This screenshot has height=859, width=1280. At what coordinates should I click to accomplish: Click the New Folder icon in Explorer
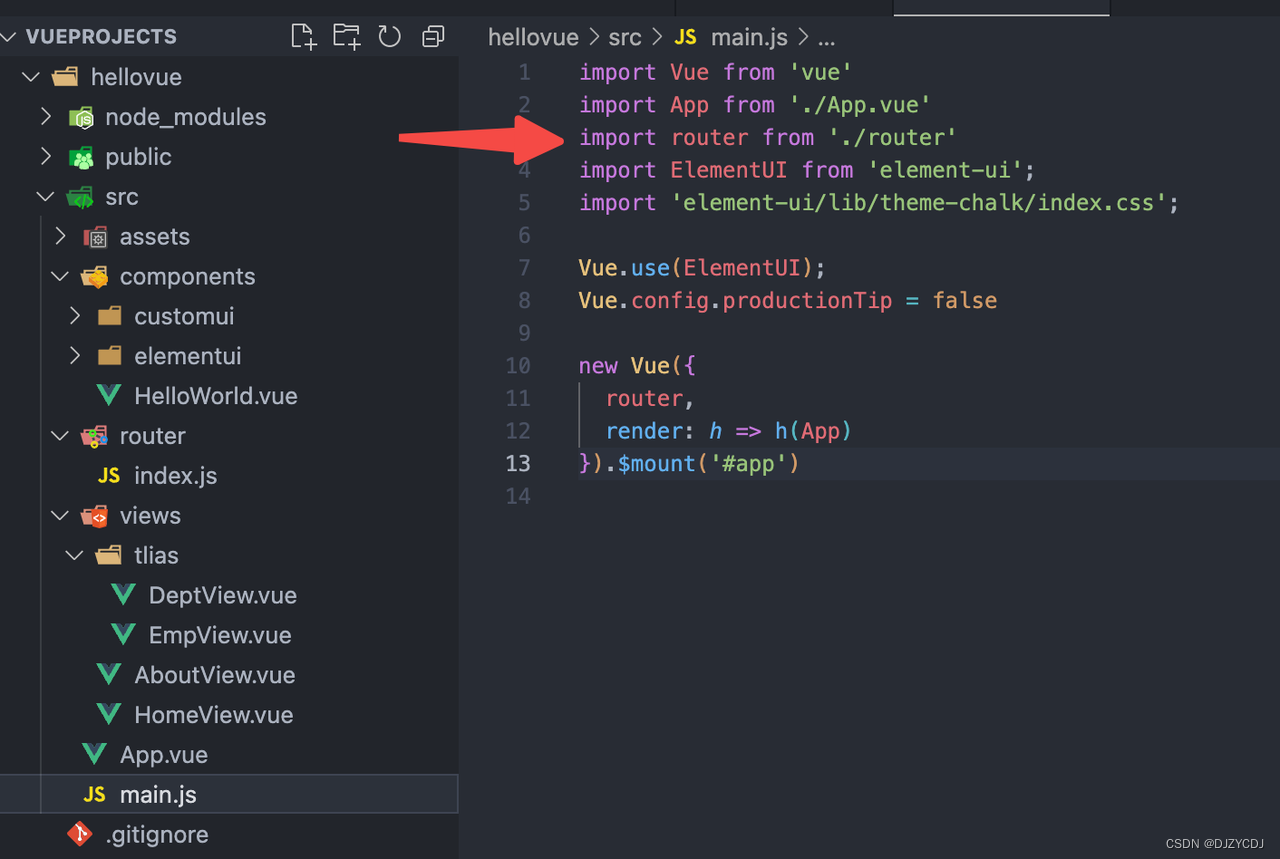346,35
